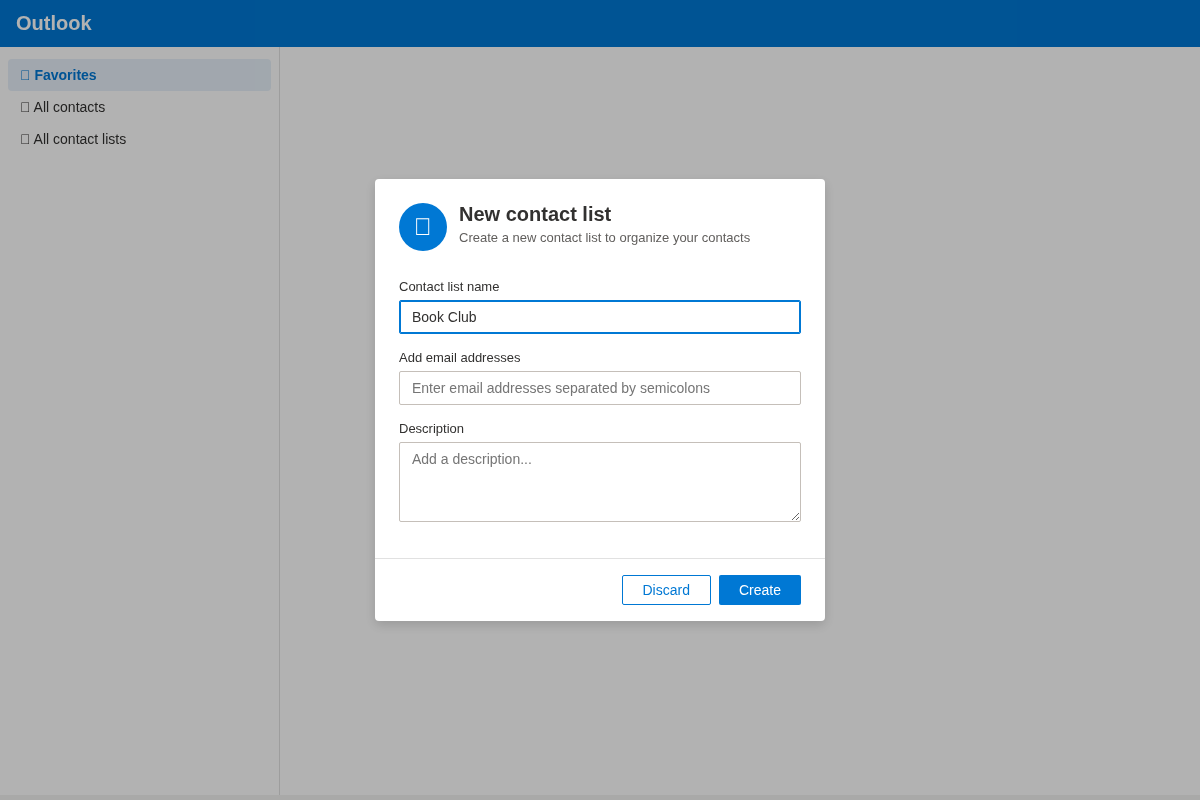Click the Favorites sidebar icon

coord(24,75)
